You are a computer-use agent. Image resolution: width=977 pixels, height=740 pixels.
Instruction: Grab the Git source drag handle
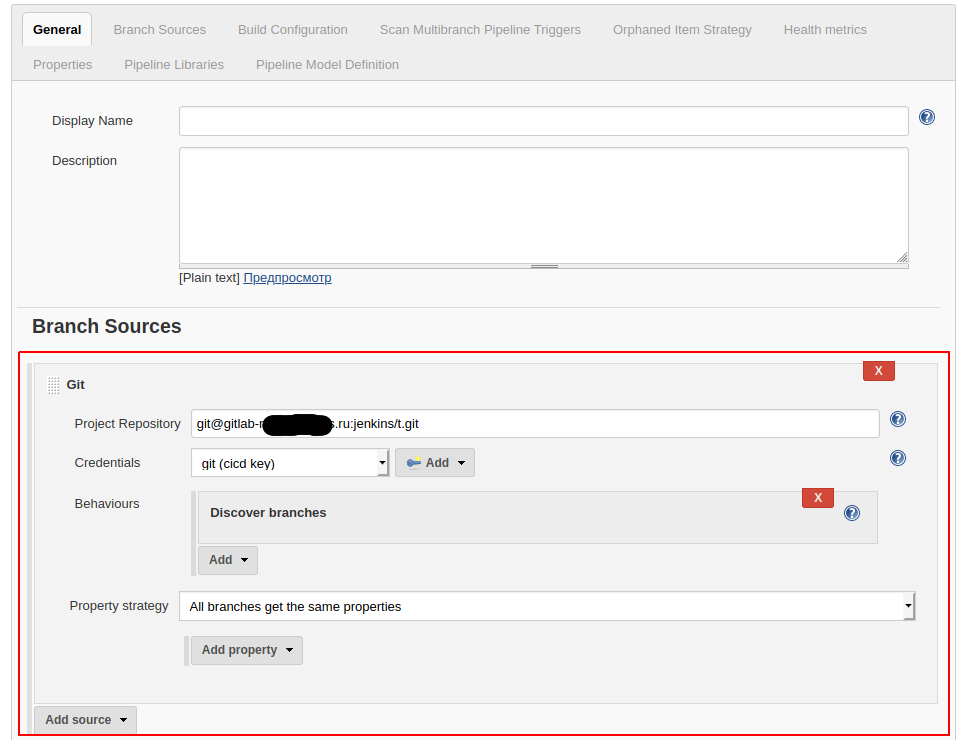click(54, 385)
